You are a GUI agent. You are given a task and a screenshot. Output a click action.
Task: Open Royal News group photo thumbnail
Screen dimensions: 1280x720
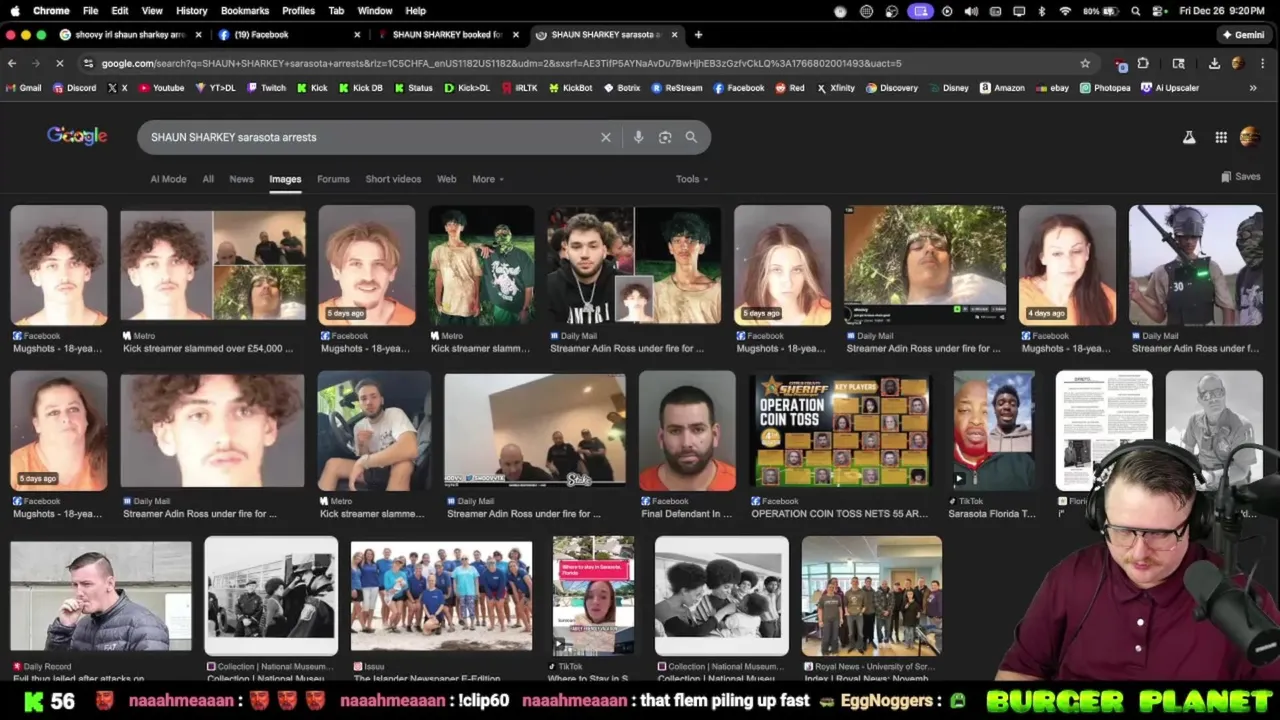871,596
